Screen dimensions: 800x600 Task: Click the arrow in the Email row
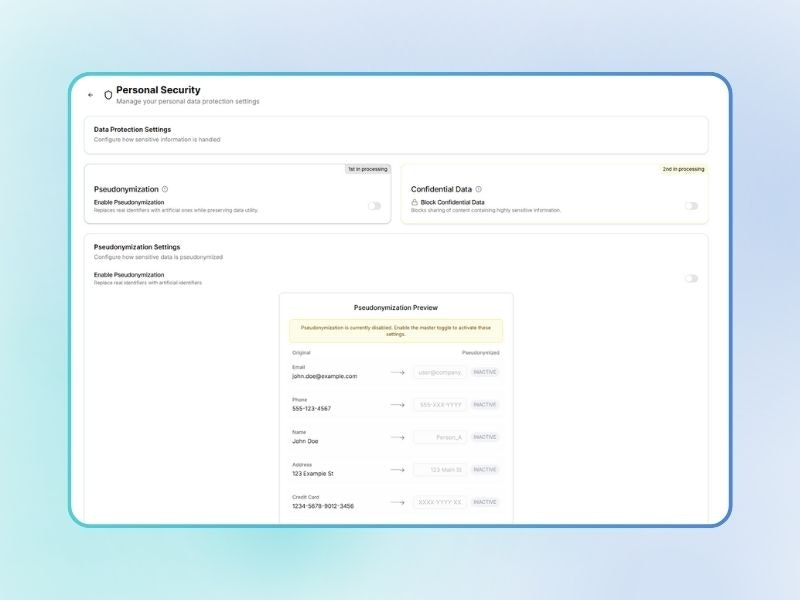[397, 372]
